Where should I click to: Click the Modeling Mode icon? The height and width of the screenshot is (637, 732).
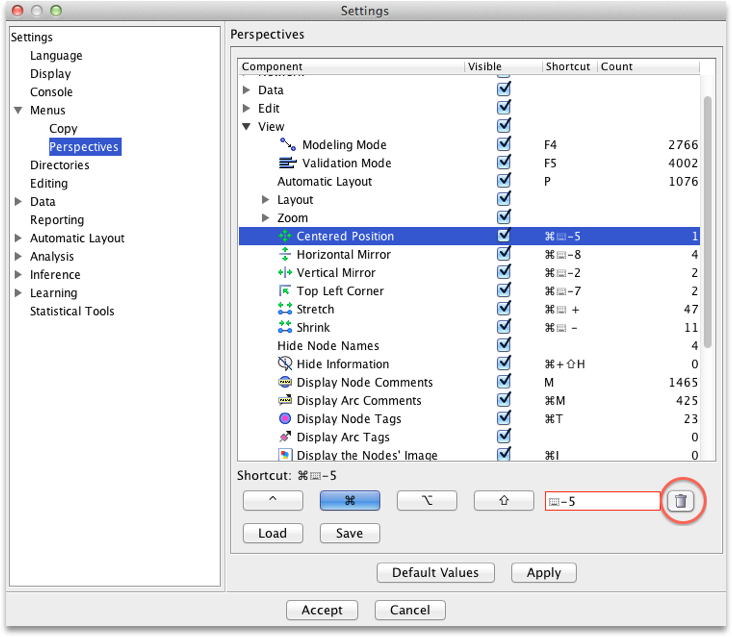(x=288, y=145)
